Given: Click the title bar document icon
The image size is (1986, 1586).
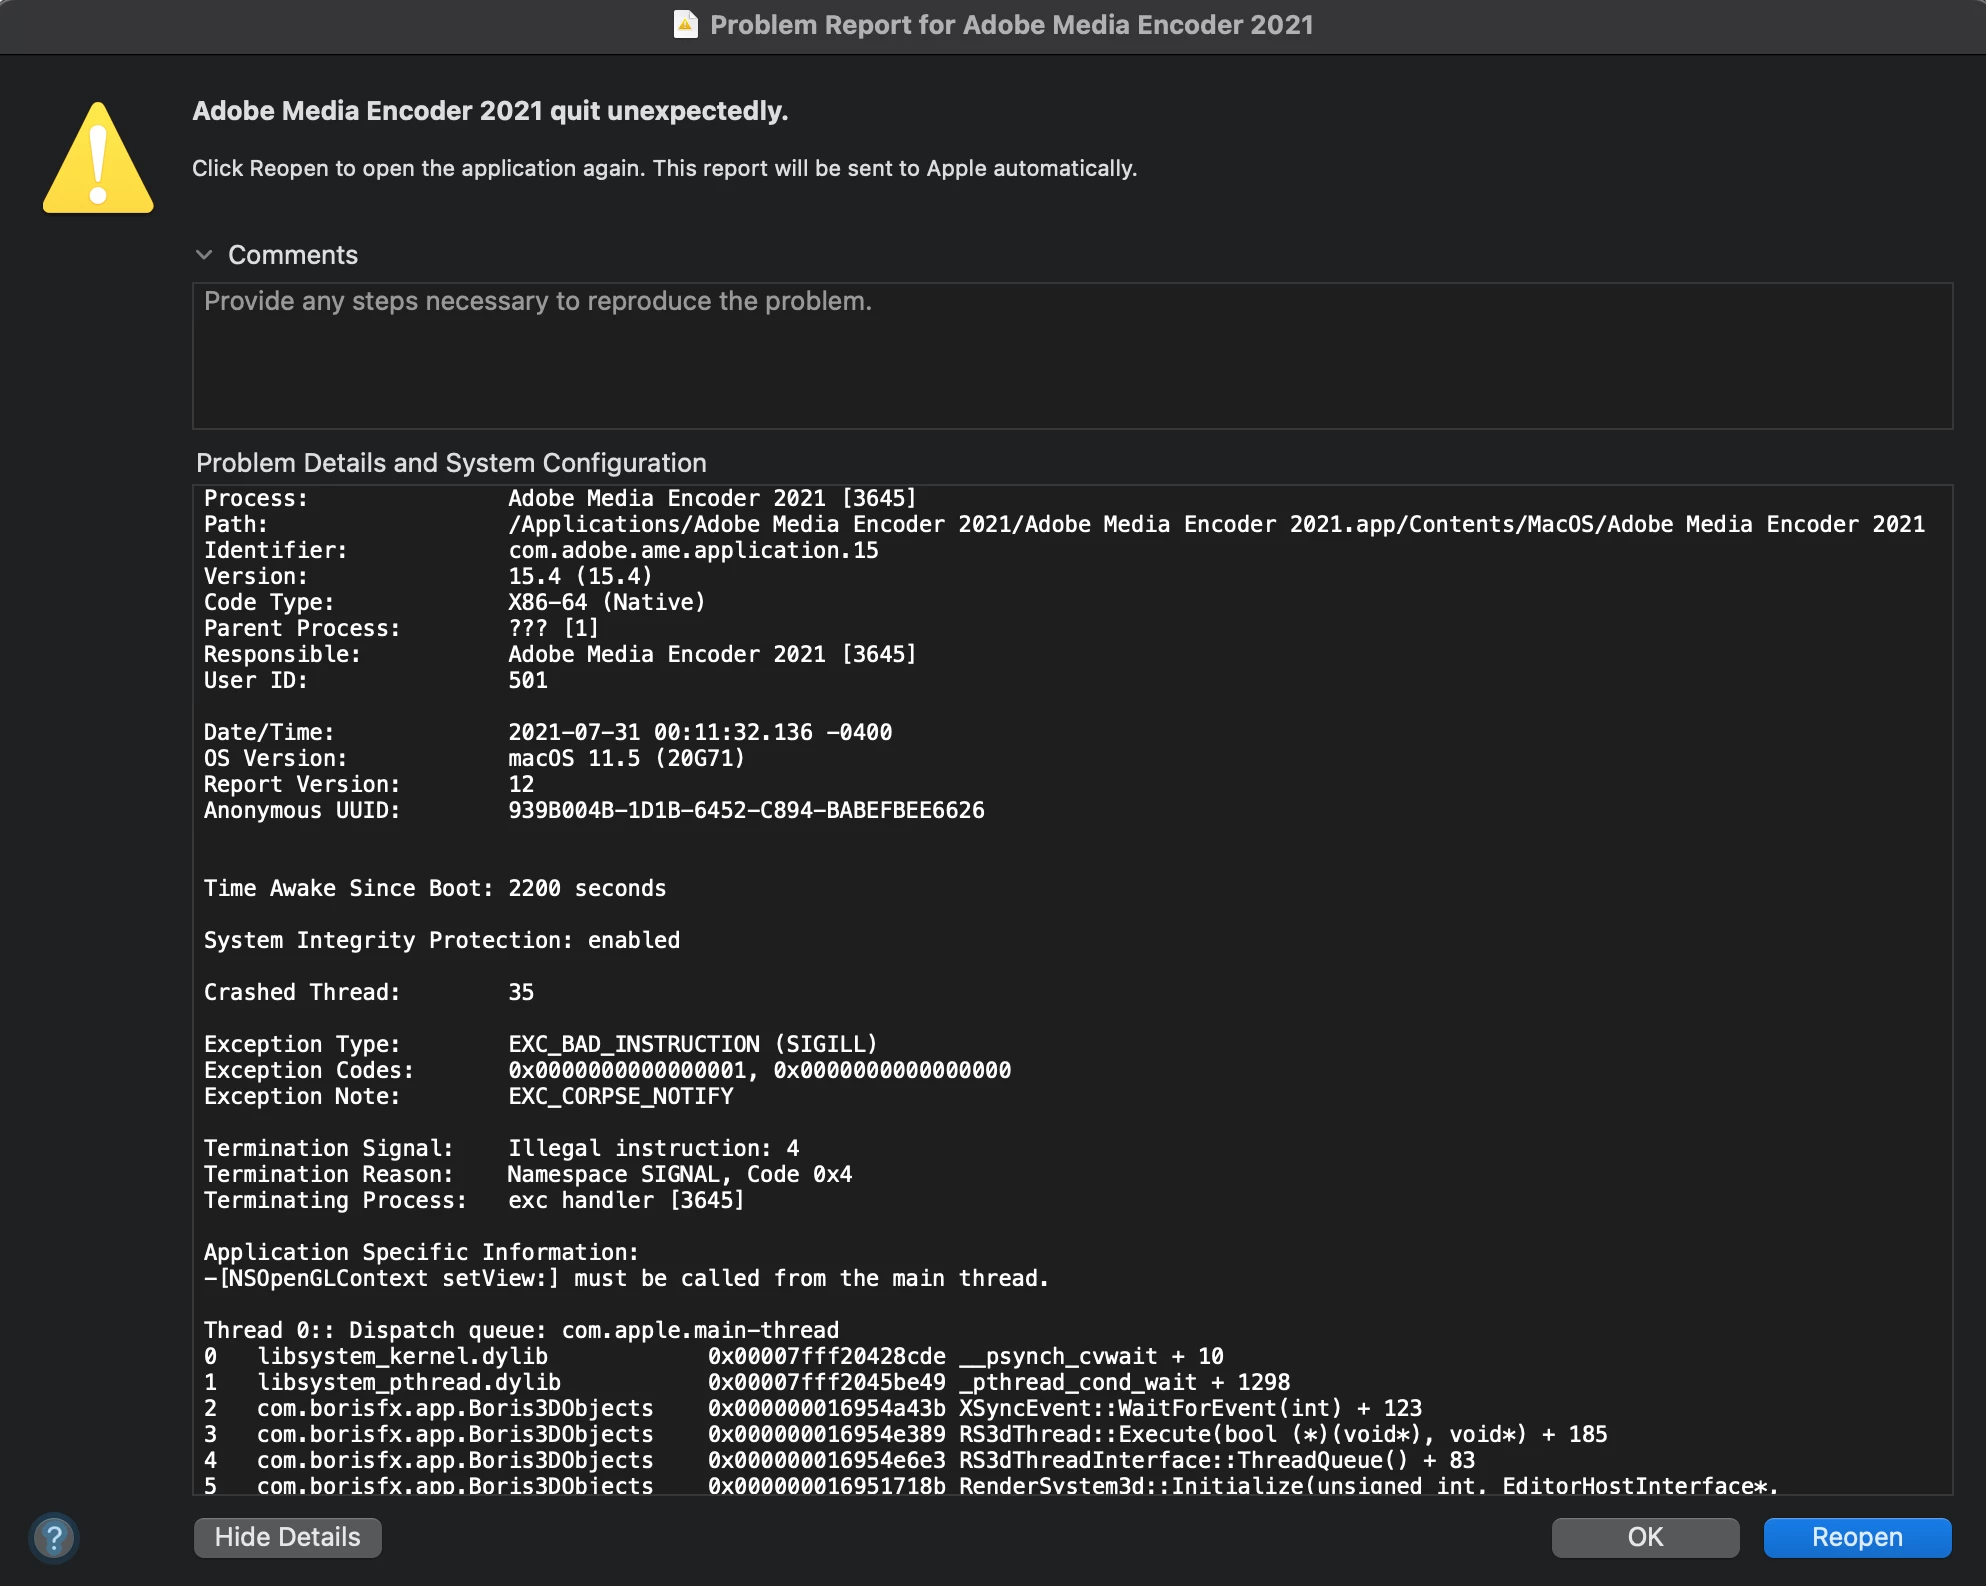Looking at the screenshot, I should [x=685, y=24].
